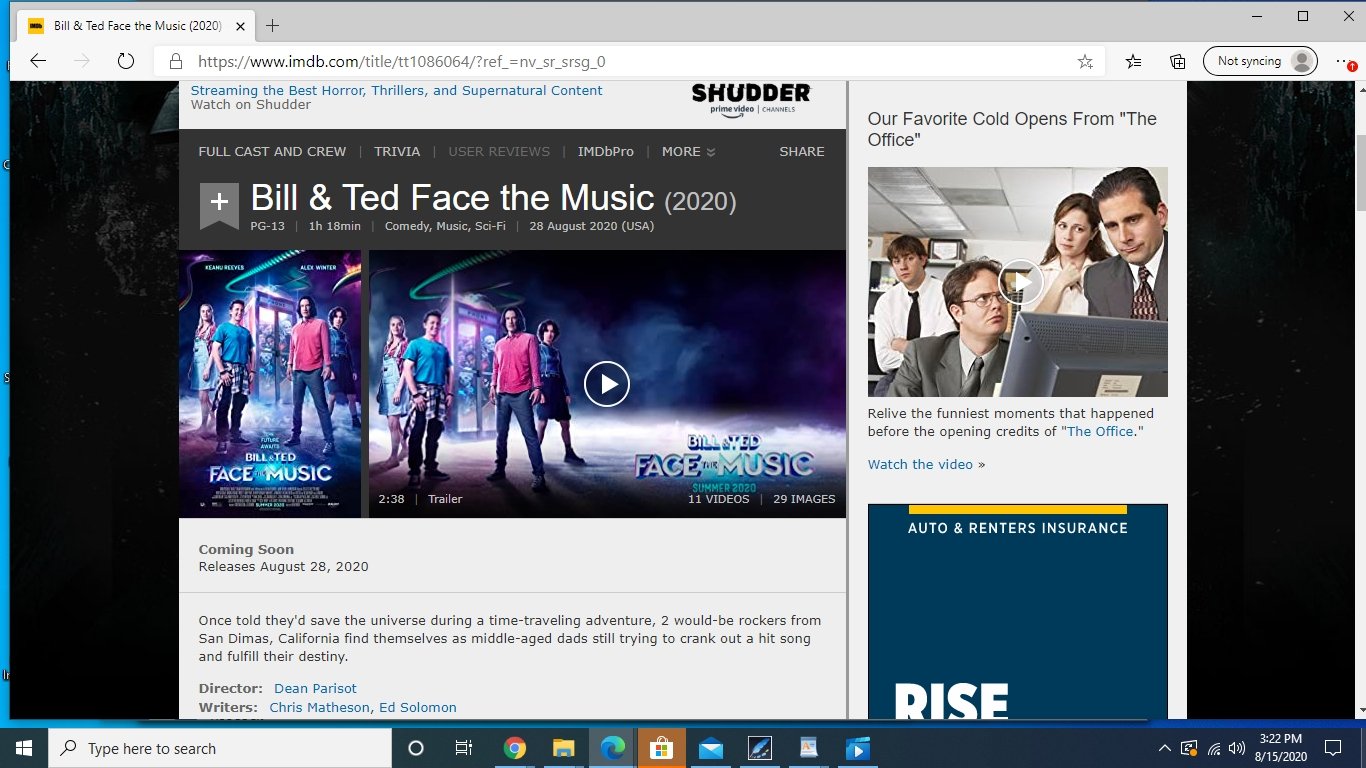This screenshot has height=768, width=1366.
Task: Show hidden system tray icons
Action: point(1164,748)
